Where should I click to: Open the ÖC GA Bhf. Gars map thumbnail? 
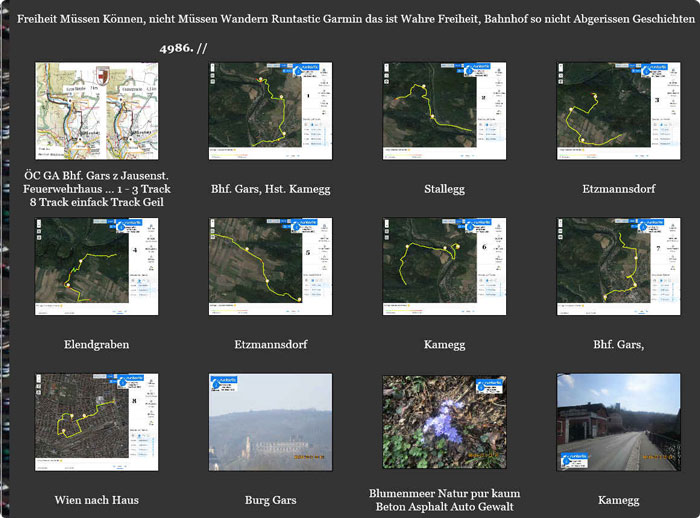(96, 111)
